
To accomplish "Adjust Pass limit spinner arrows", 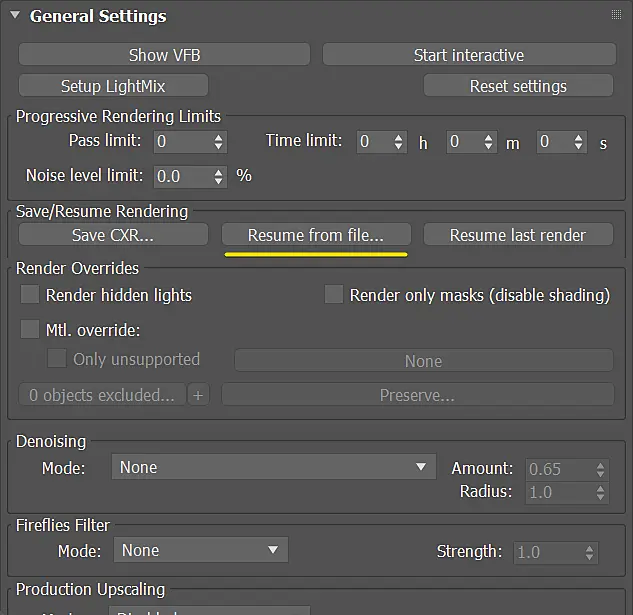I will coord(218,142).
